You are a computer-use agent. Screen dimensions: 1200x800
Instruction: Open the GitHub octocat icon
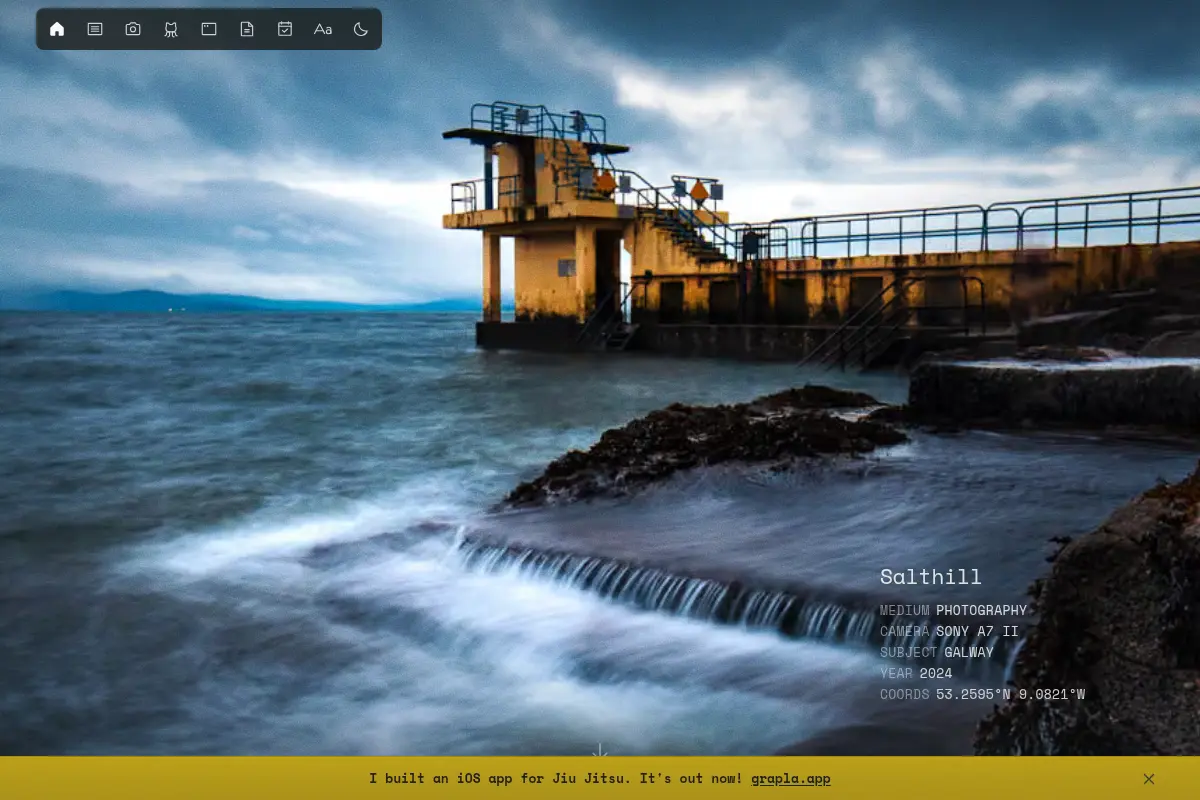[171, 29]
